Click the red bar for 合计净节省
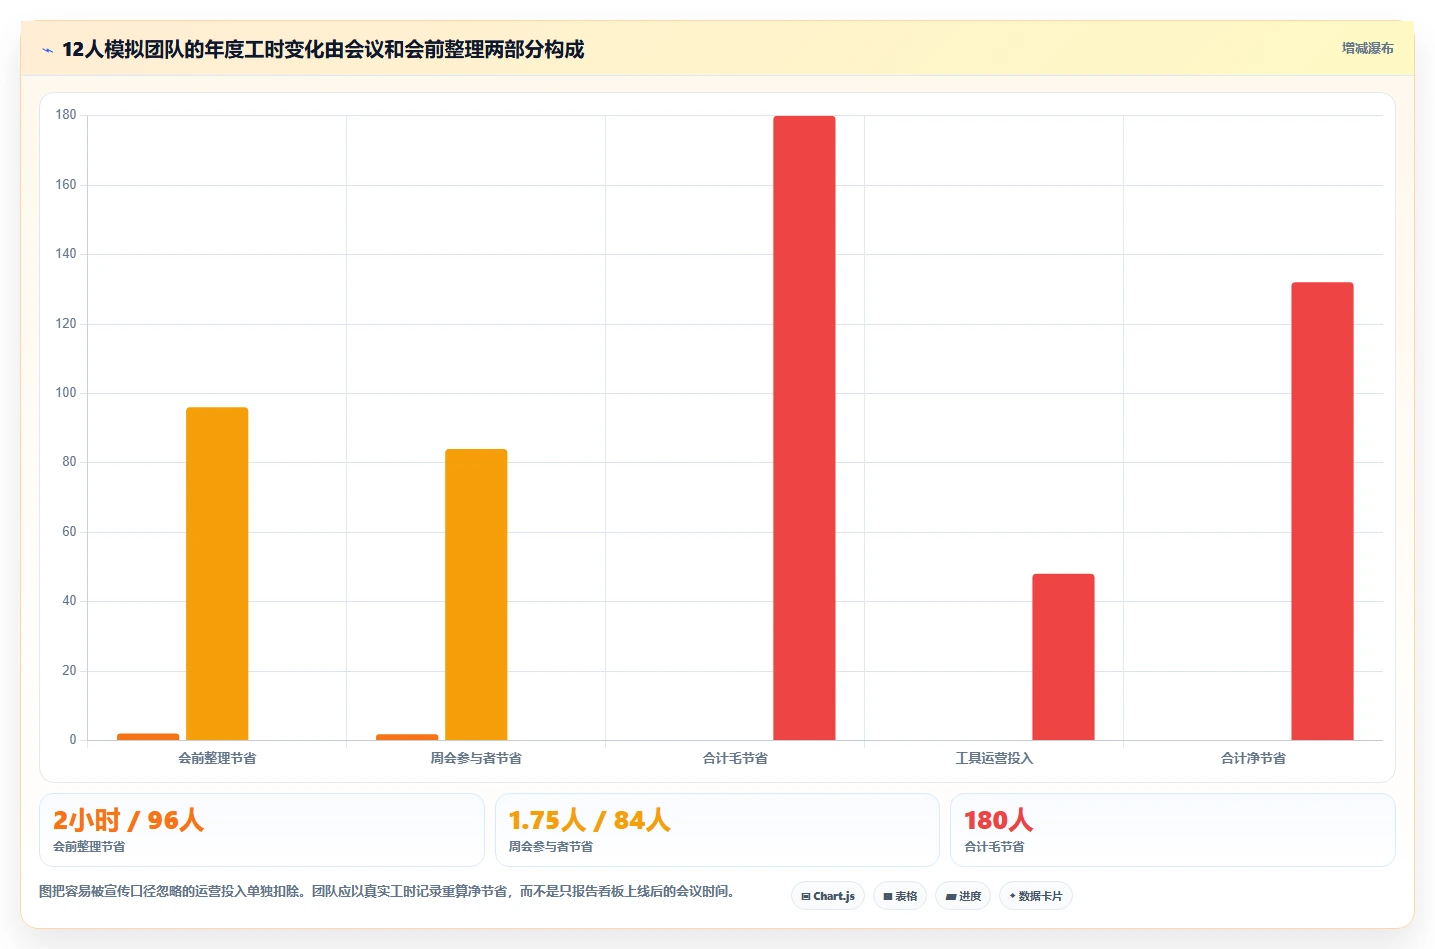 [1322, 511]
